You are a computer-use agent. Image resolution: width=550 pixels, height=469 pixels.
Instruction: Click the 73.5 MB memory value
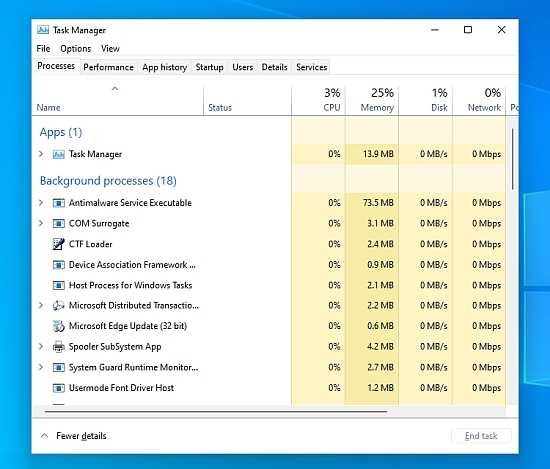pos(378,203)
